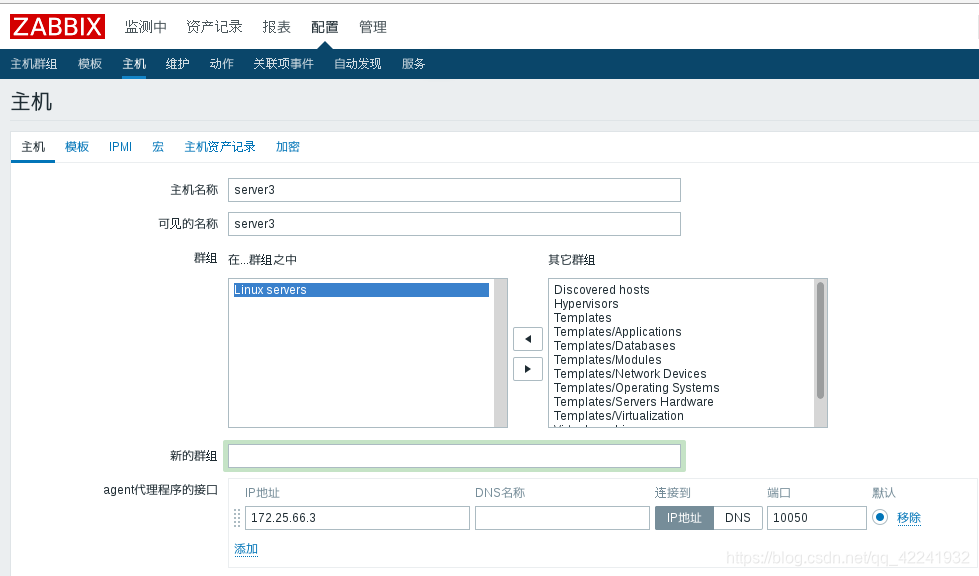Select Templates/Operating Systems group
Image resolution: width=979 pixels, height=576 pixels.
tap(636, 388)
